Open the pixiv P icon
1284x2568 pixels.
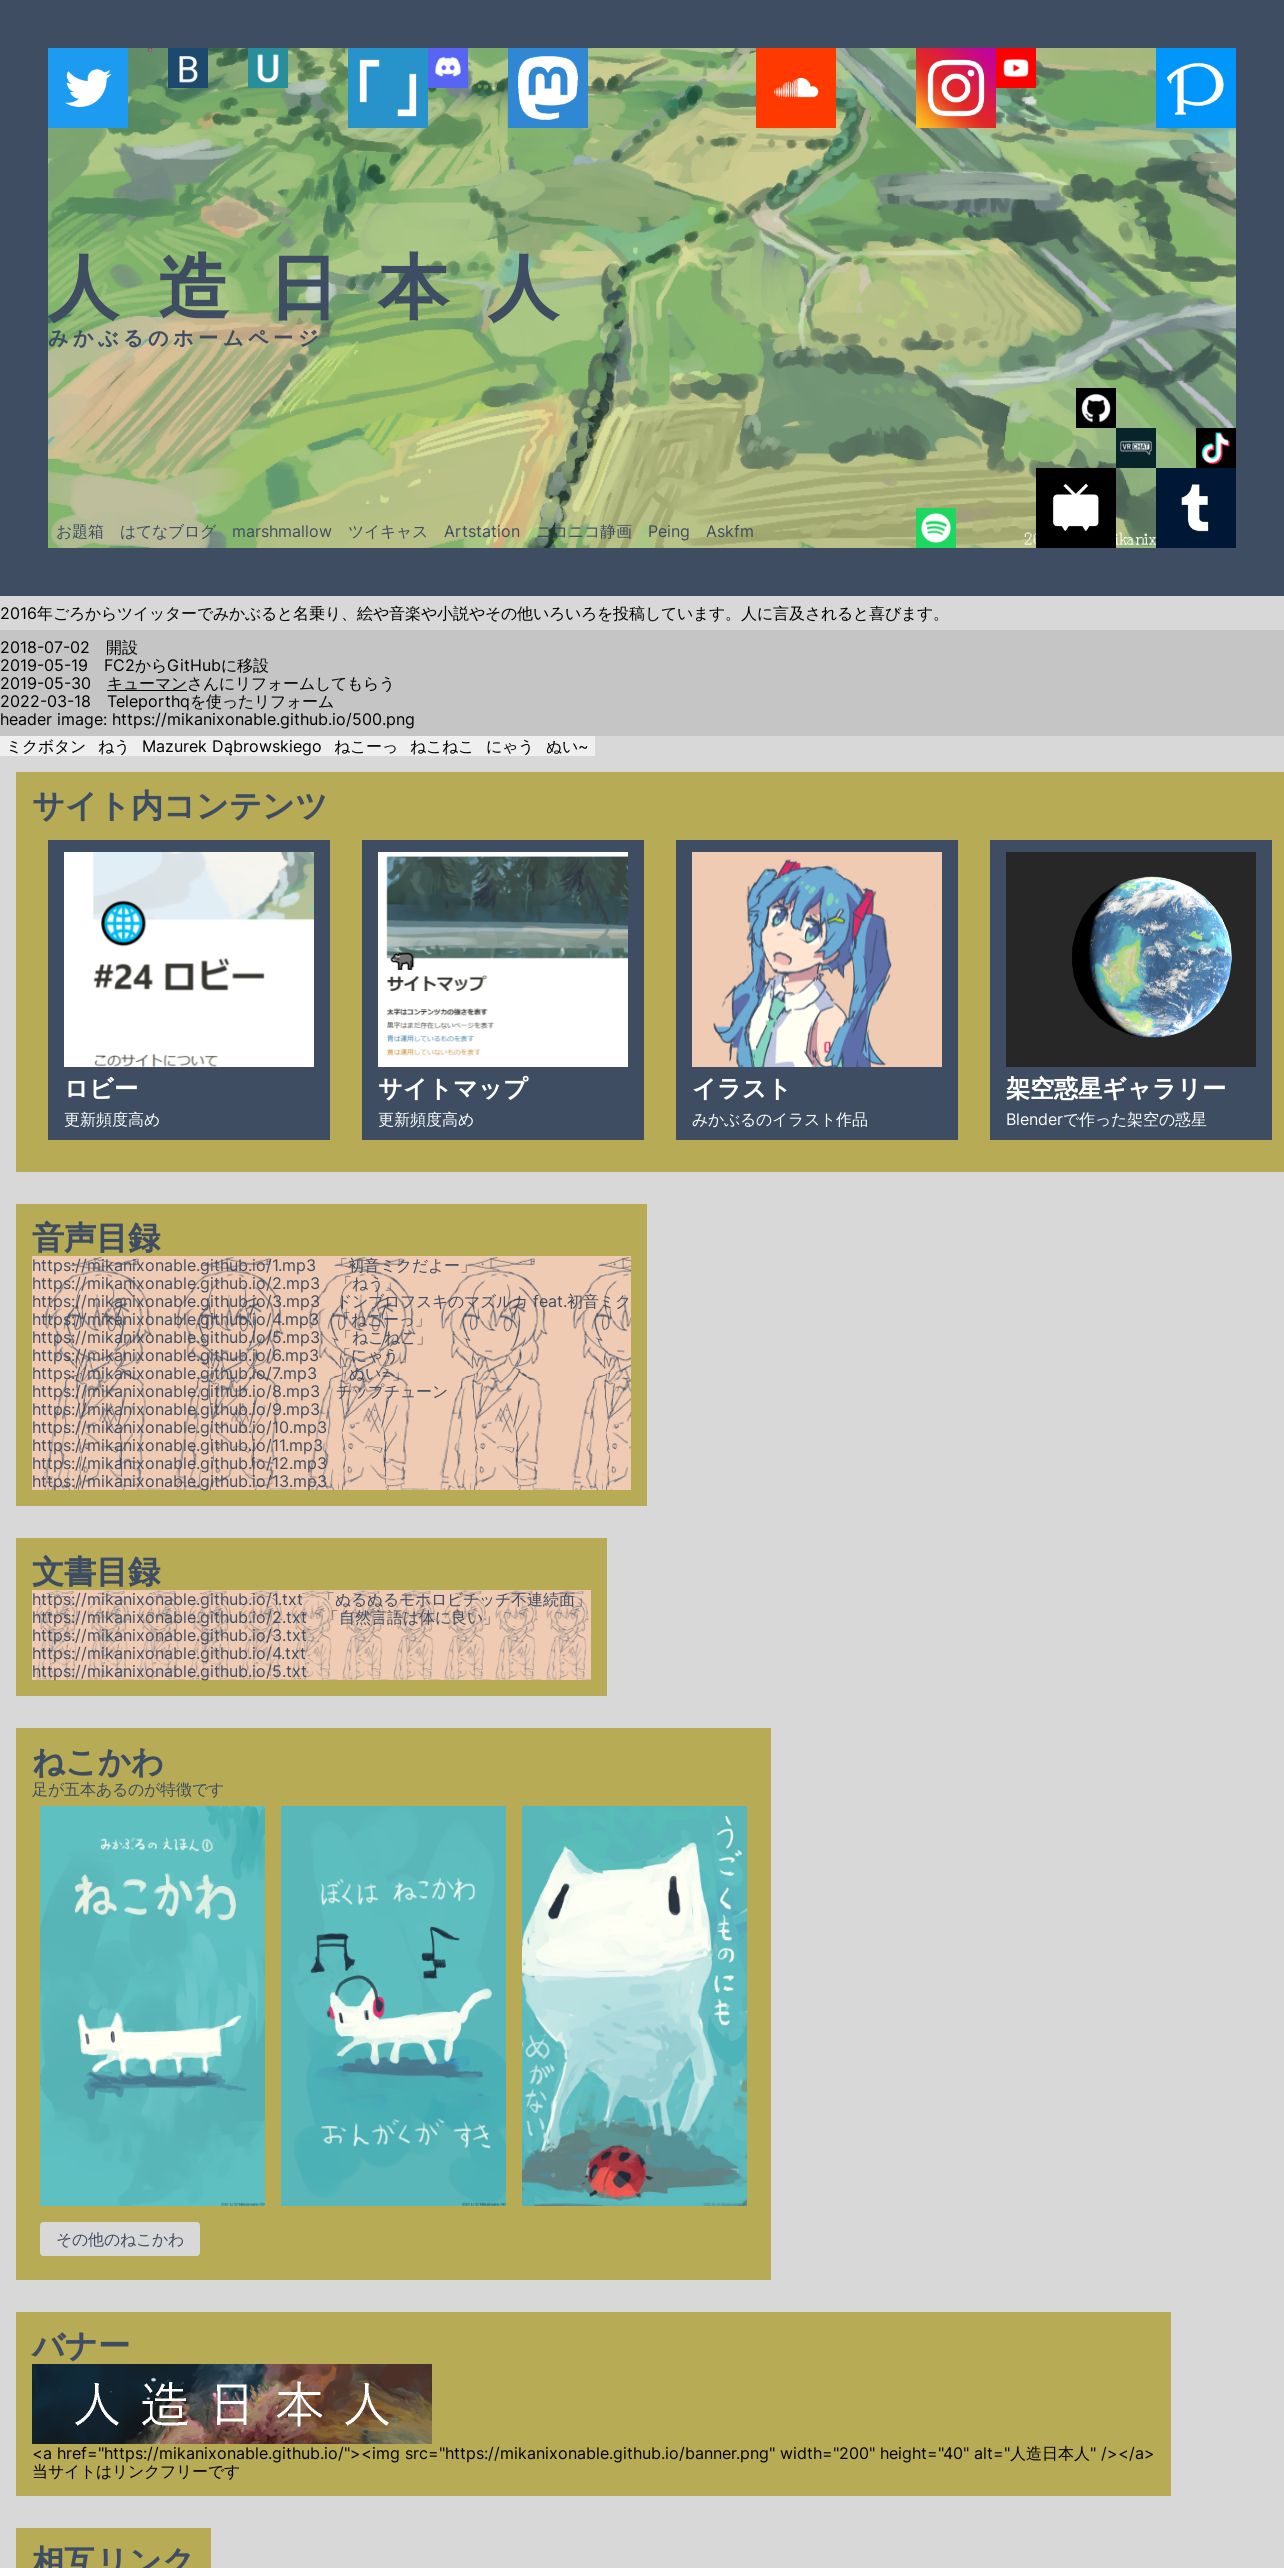point(1196,88)
